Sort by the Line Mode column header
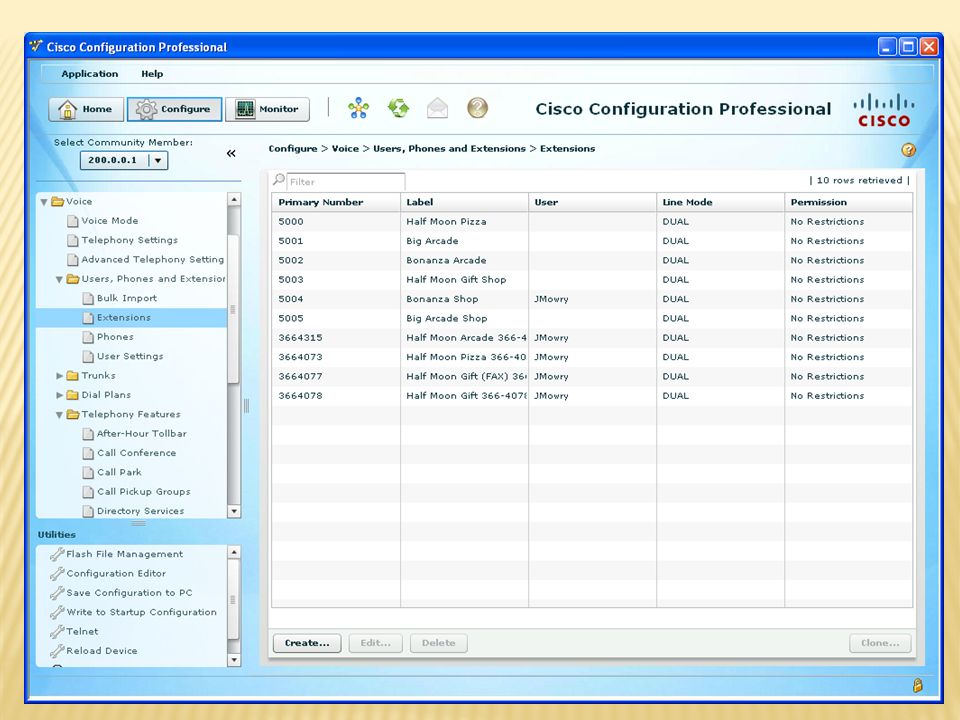The width and height of the screenshot is (960, 720). (x=721, y=202)
